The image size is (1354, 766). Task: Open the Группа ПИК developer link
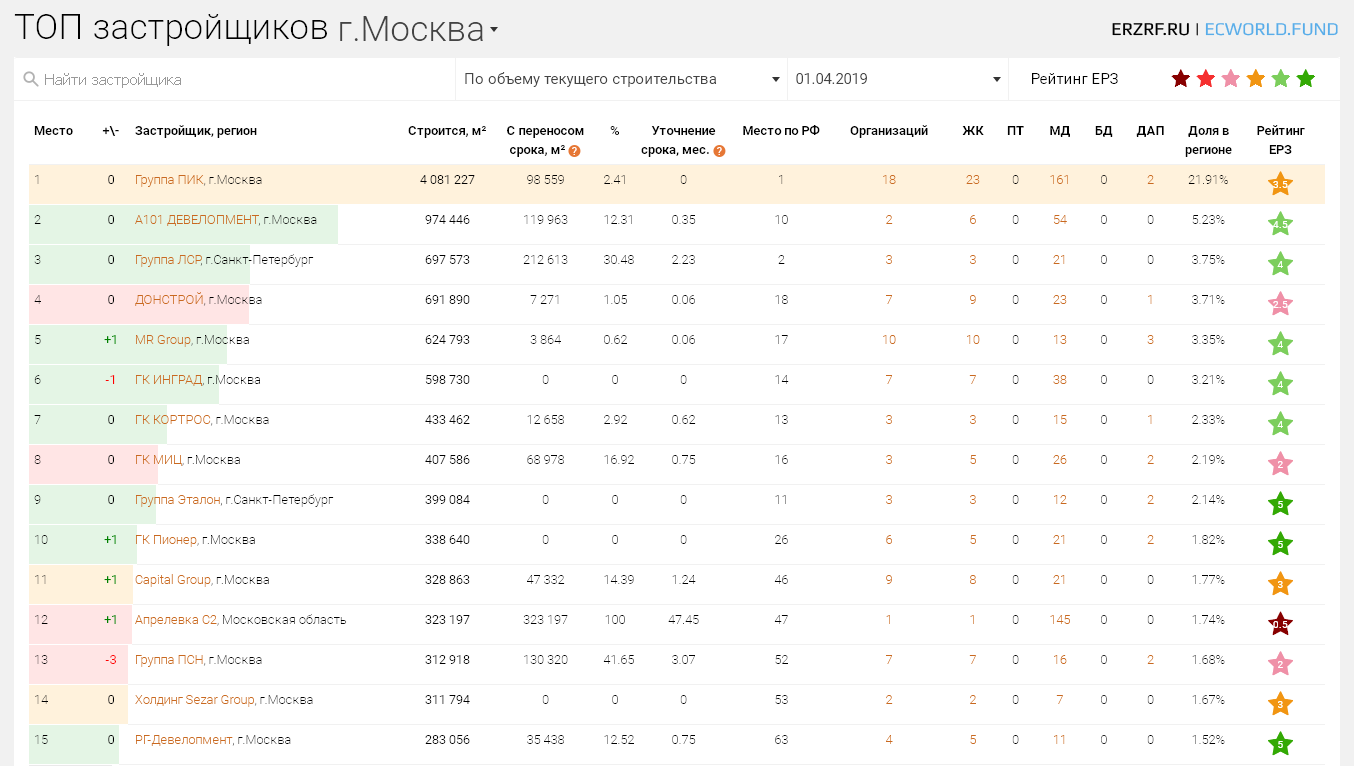click(169, 180)
